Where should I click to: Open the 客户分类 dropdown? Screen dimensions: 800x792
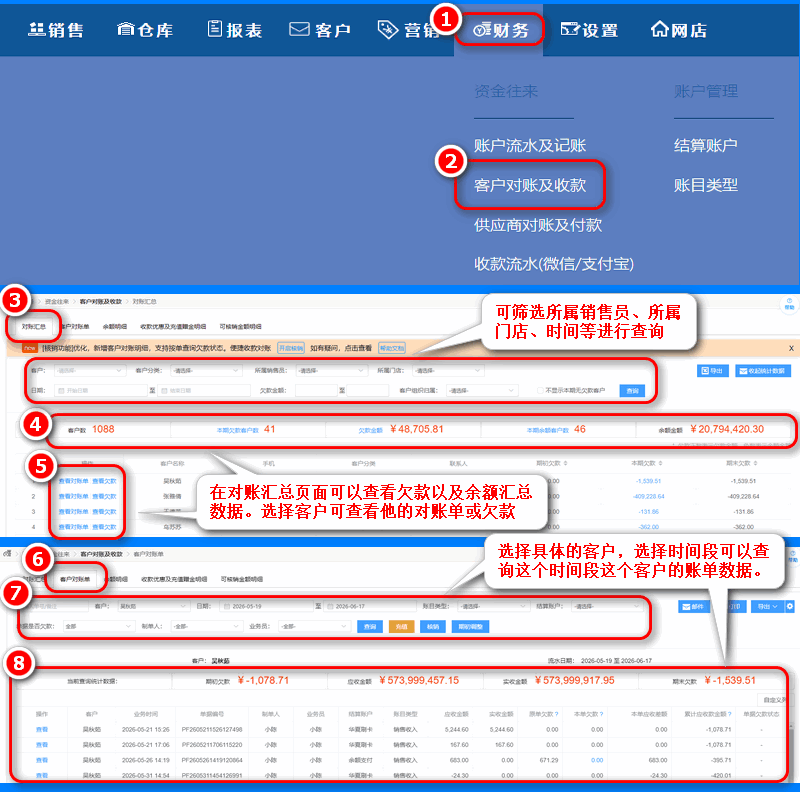point(206,370)
